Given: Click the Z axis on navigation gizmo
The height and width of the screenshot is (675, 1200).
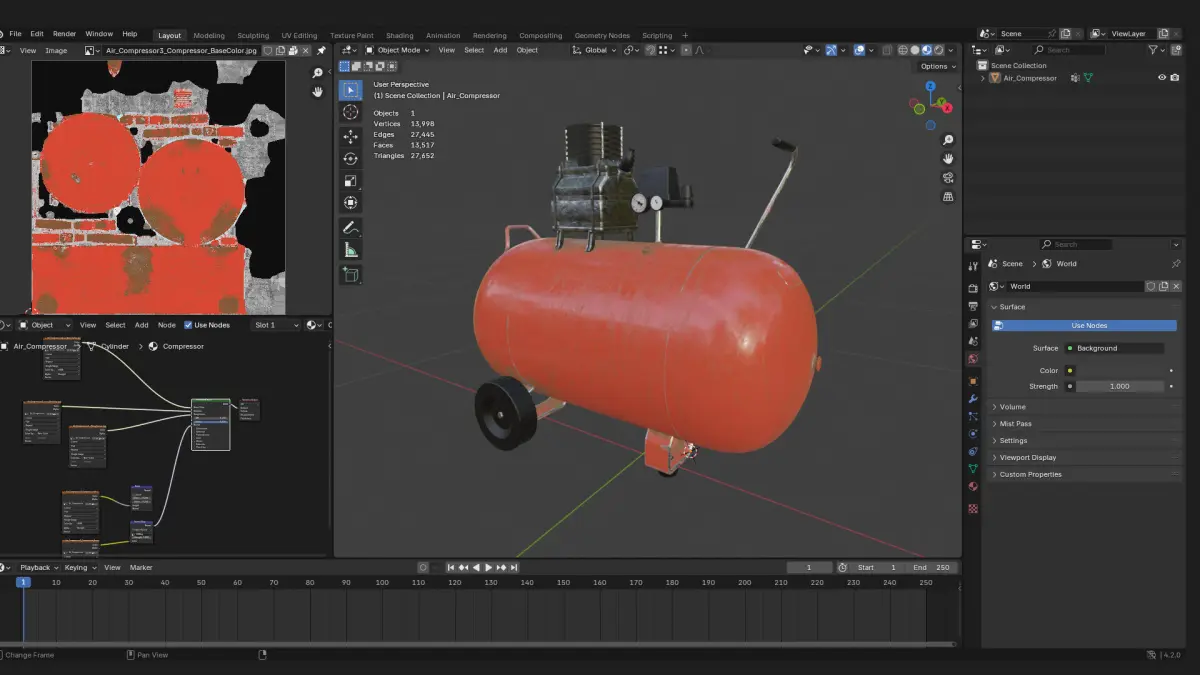Looking at the screenshot, I should pos(931,86).
